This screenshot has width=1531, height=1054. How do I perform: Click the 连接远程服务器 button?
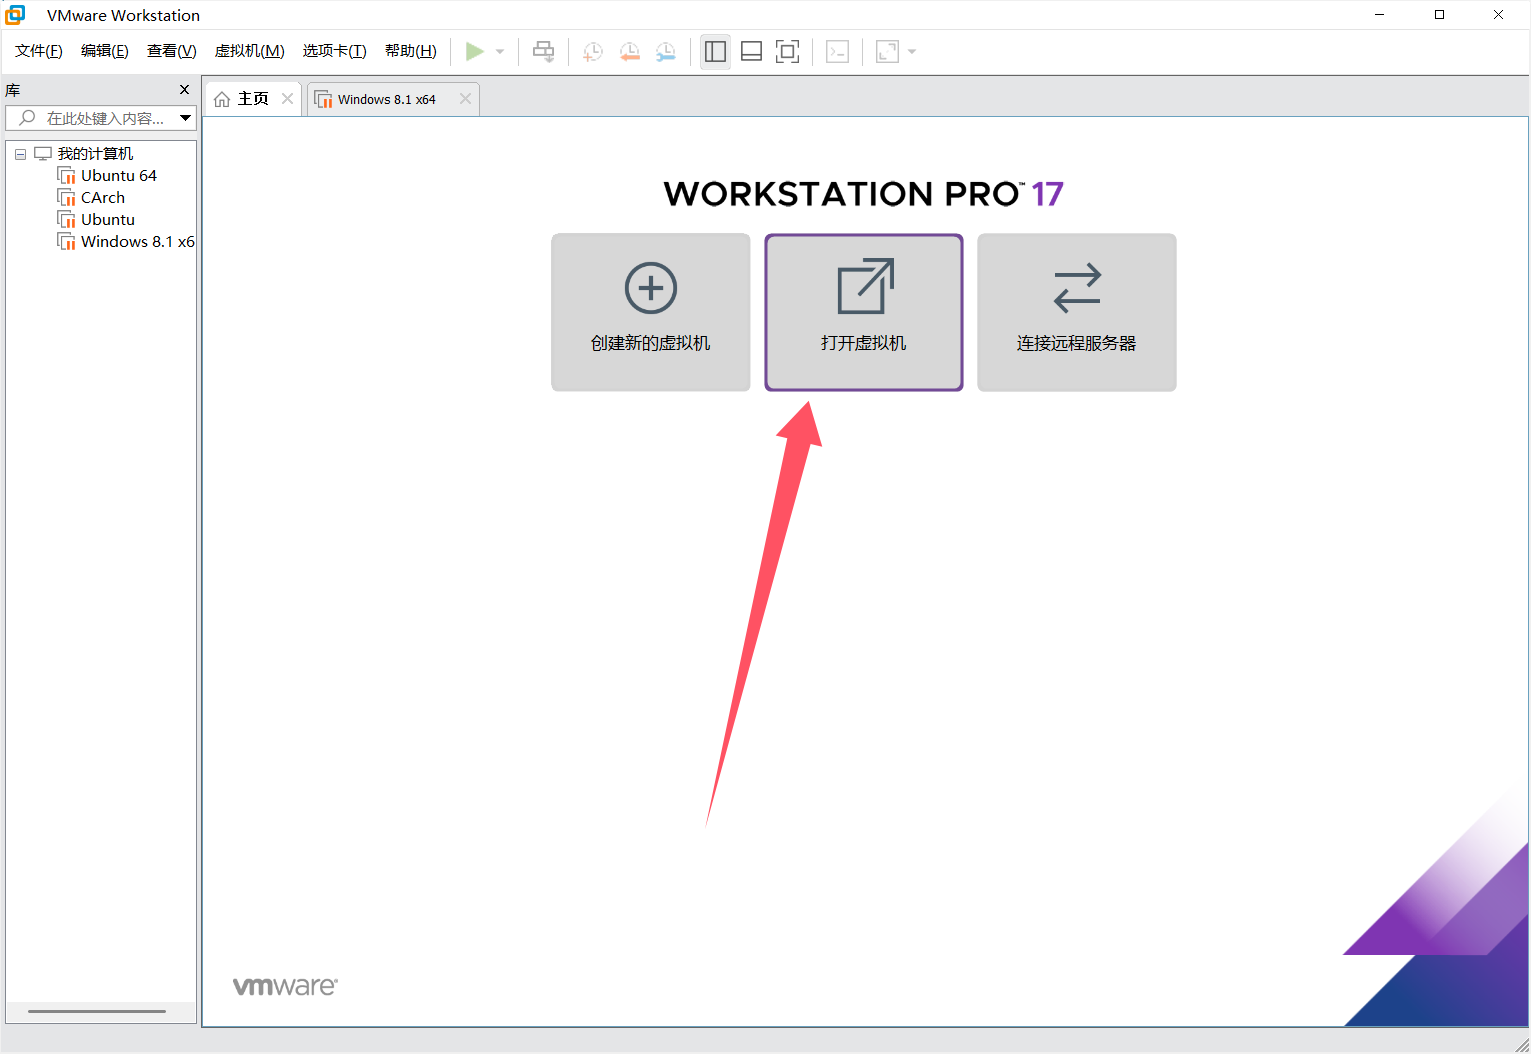(1077, 312)
